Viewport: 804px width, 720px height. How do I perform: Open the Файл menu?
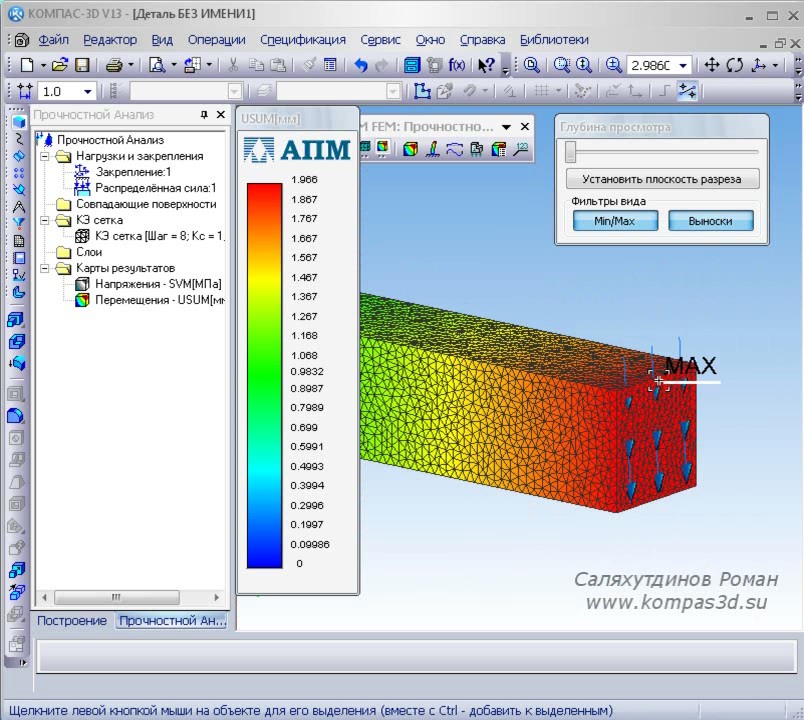pos(53,40)
